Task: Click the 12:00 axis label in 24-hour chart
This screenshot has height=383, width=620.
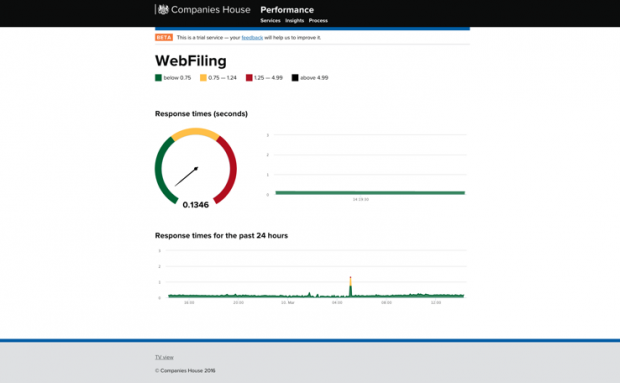Action: click(436, 303)
